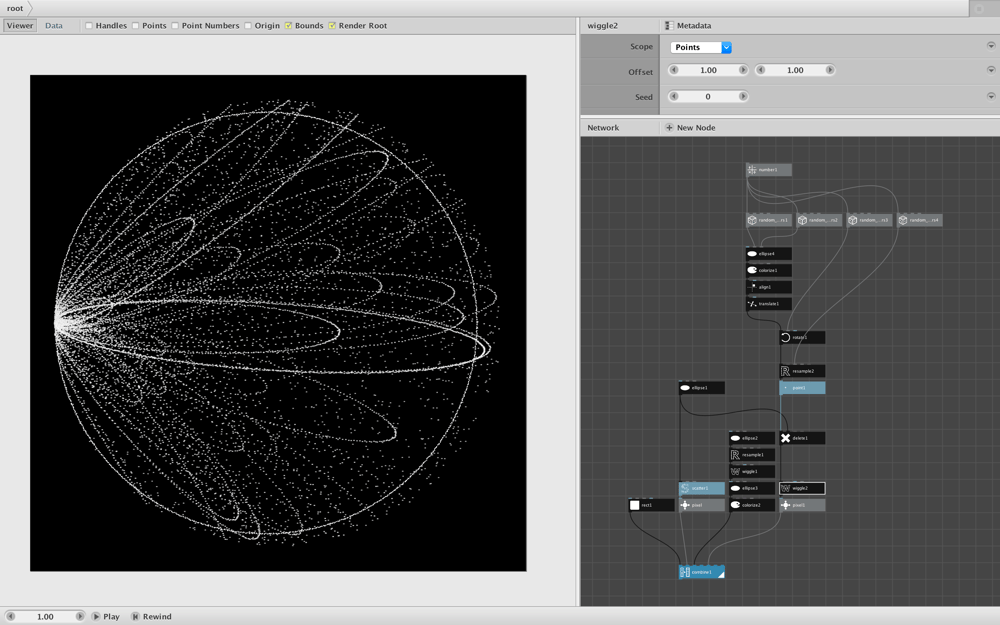Select the resample2 node
This screenshot has width=1000, height=625.
click(802, 371)
